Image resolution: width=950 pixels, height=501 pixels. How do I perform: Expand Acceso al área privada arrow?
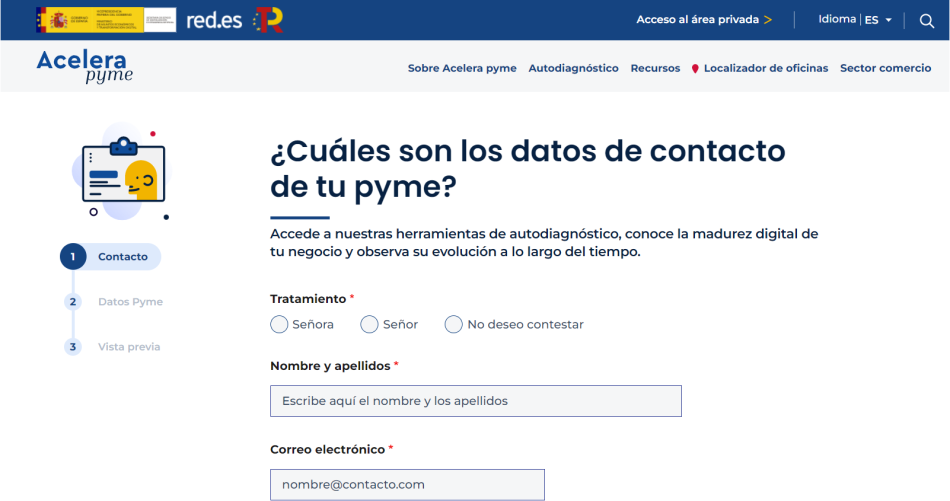click(x=767, y=20)
